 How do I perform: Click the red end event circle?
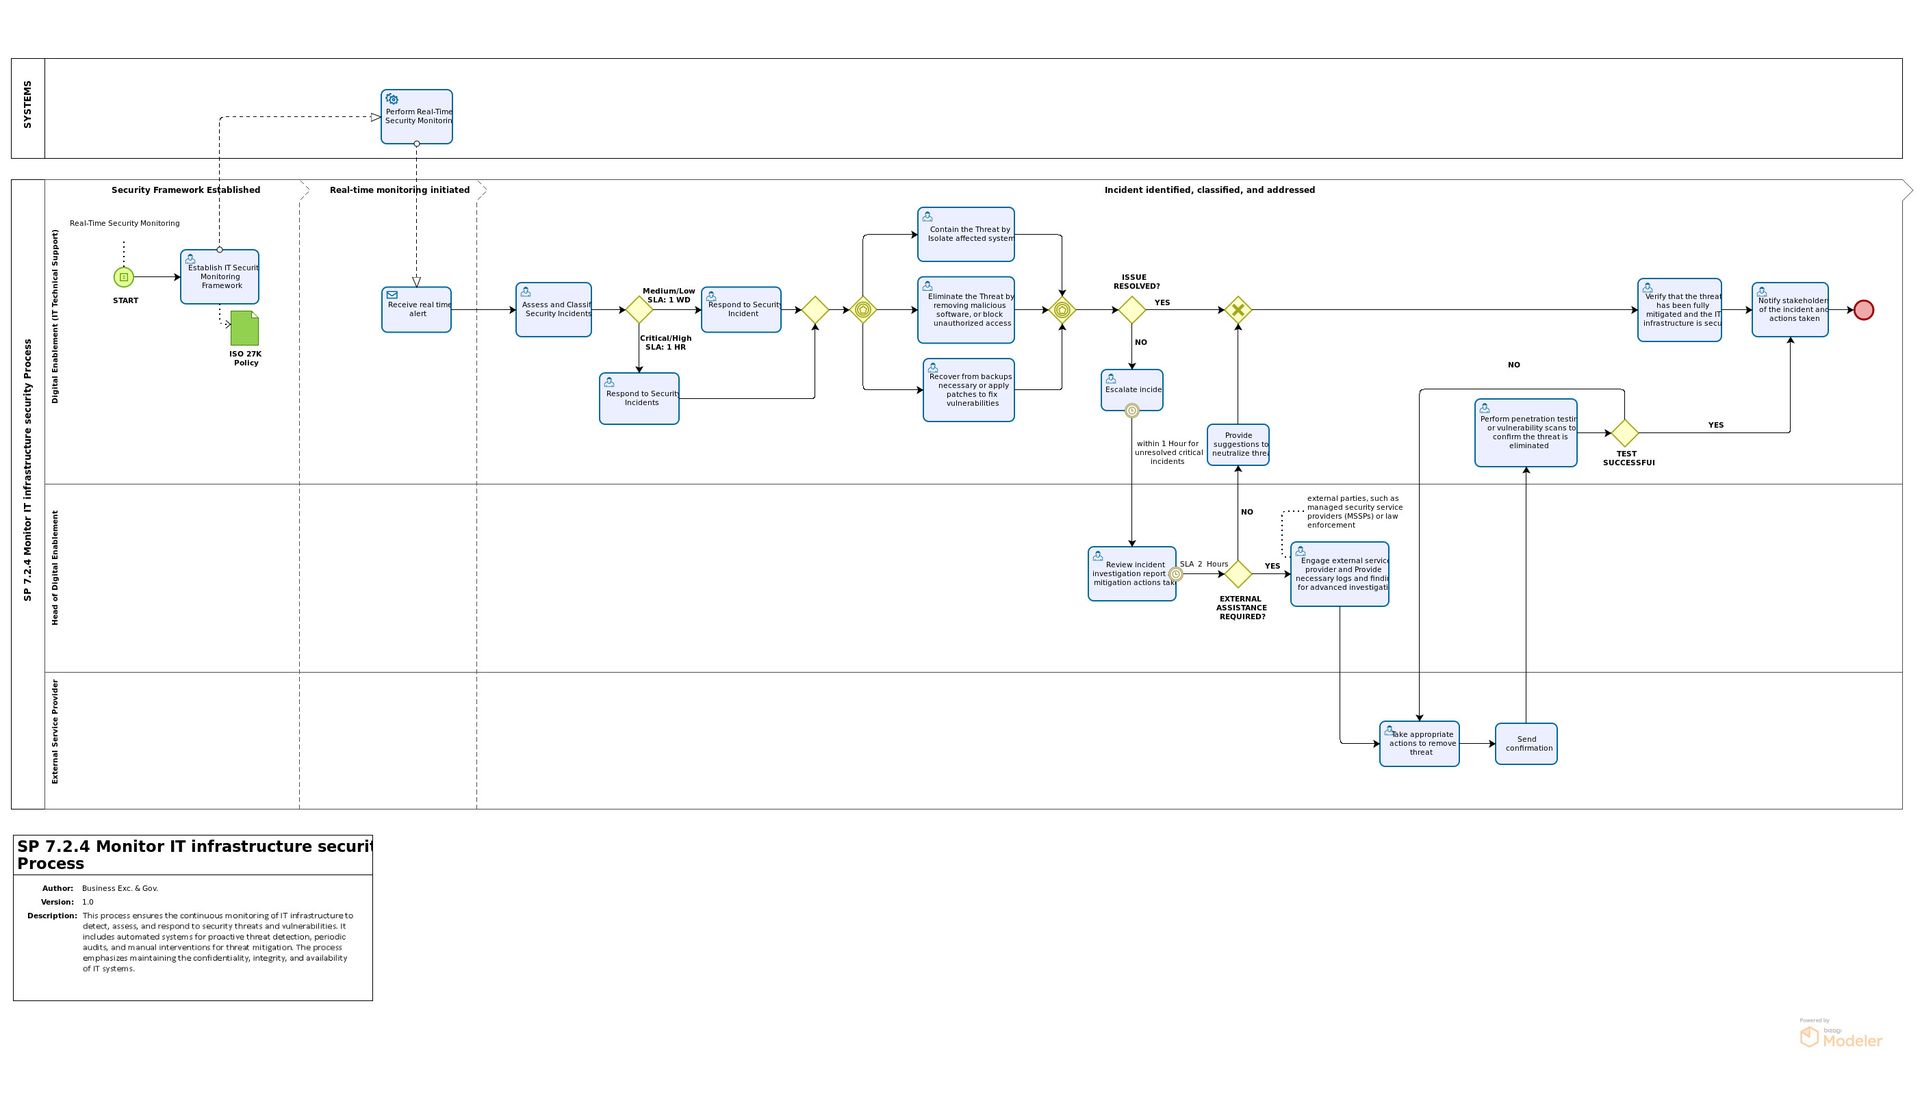(1863, 310)
